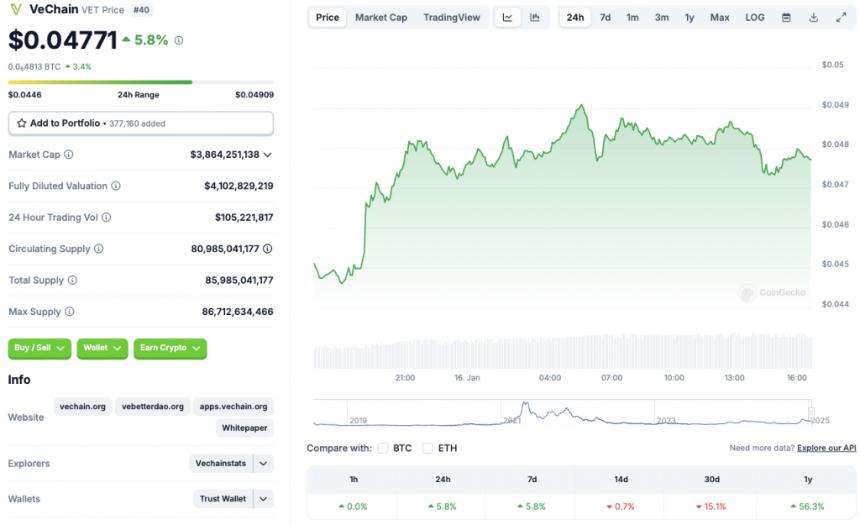Select the 1m time range

(633, 18)
